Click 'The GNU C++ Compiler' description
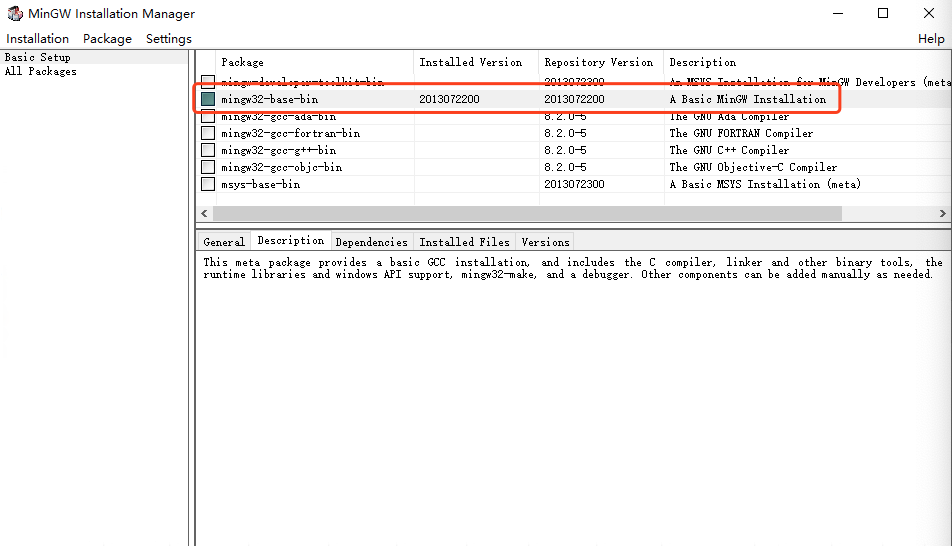Screen dimensions: 952x546 [x=729, y=150]
